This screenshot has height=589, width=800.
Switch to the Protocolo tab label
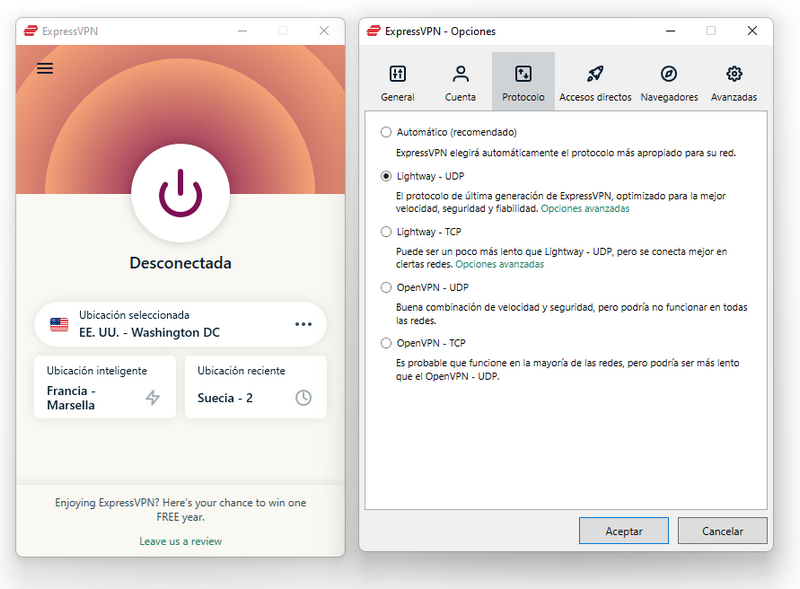click(x=523, y=97)
